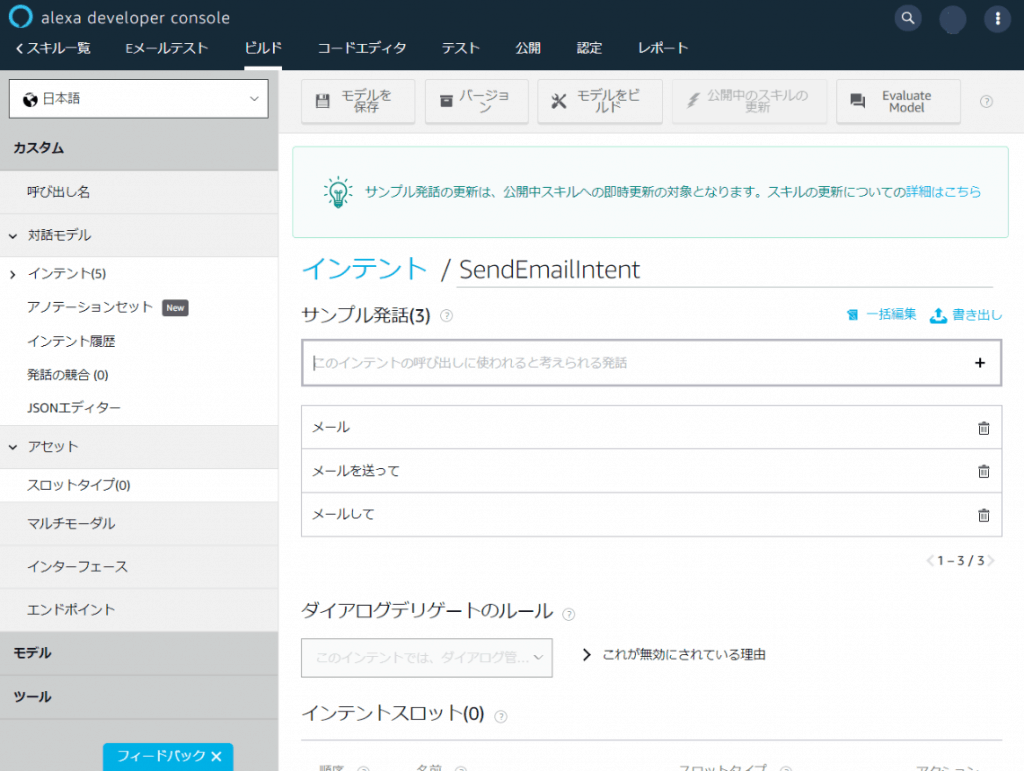Switch to the テスト tab

(x=460, y=48)
